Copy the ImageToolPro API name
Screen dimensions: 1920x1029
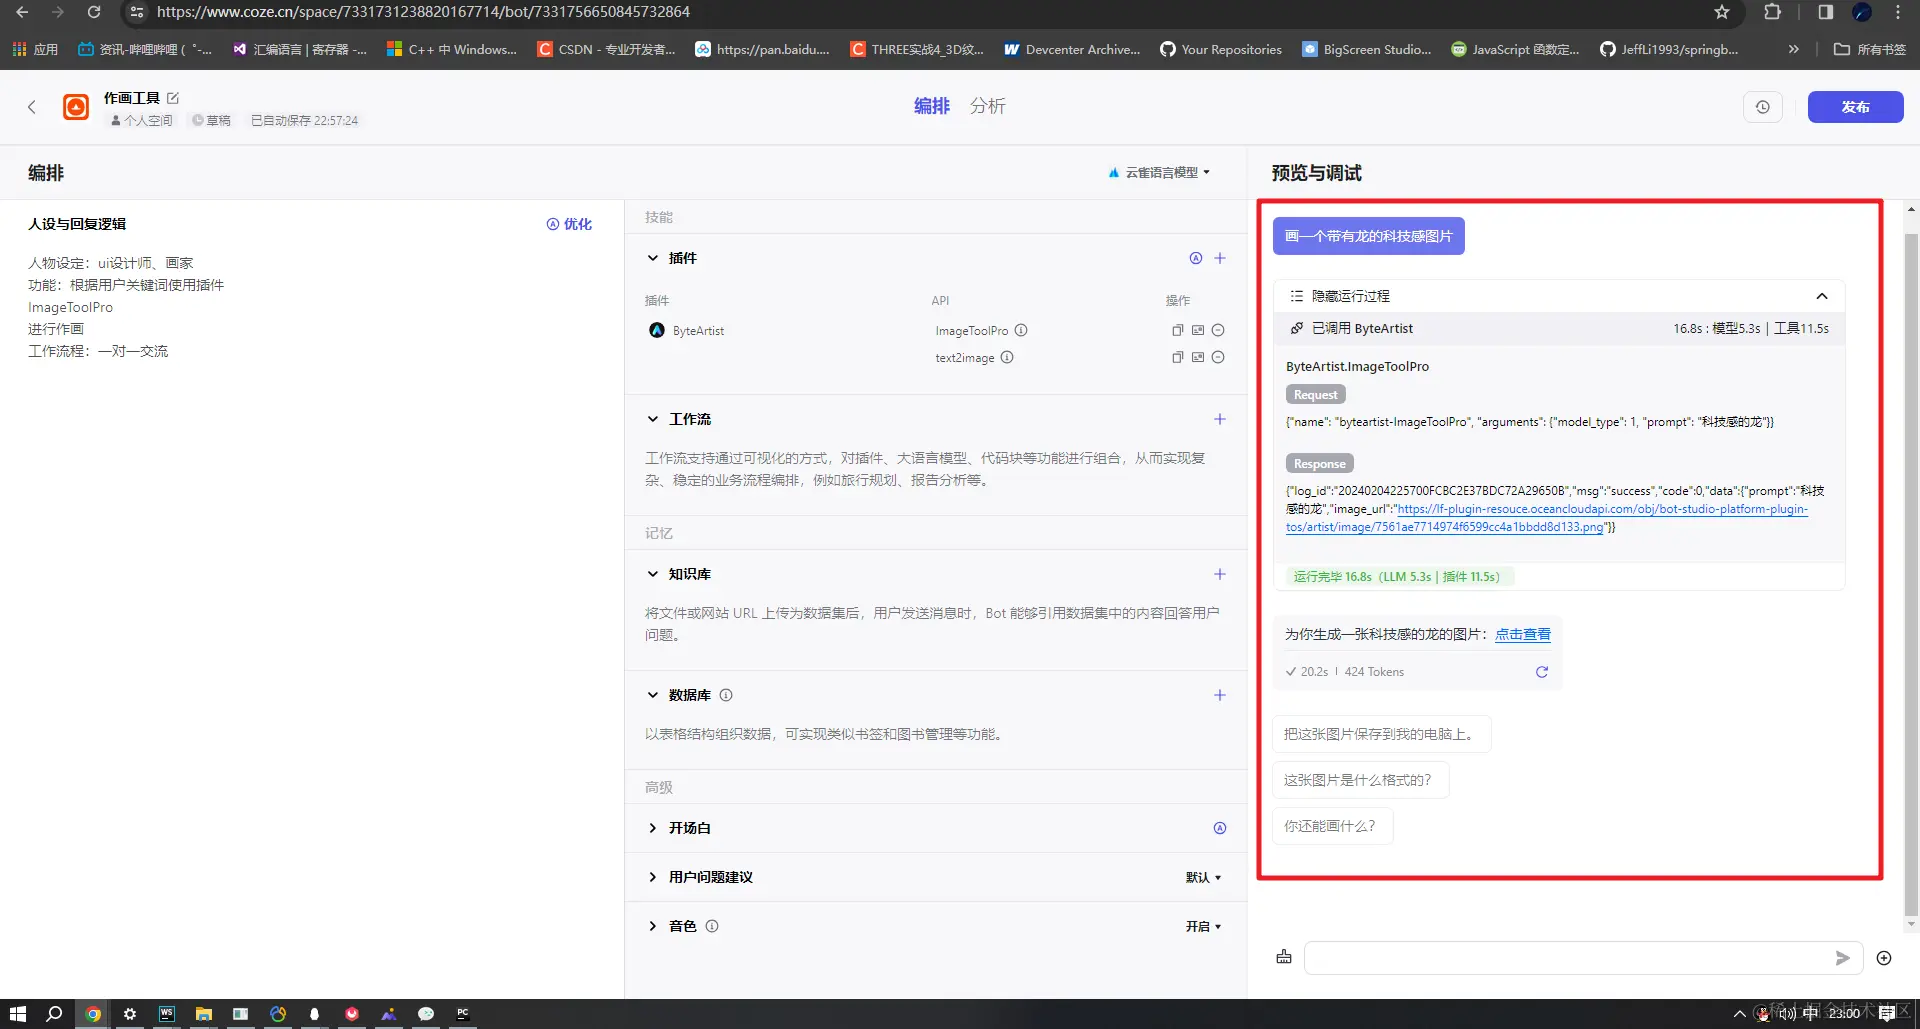1177,330
